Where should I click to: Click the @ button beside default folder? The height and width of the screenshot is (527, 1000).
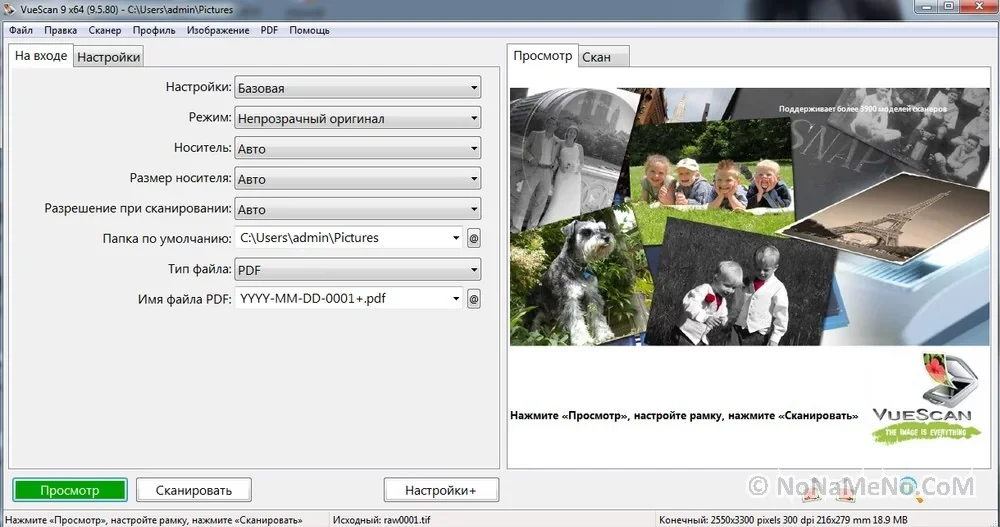click(x=474, y=238)
